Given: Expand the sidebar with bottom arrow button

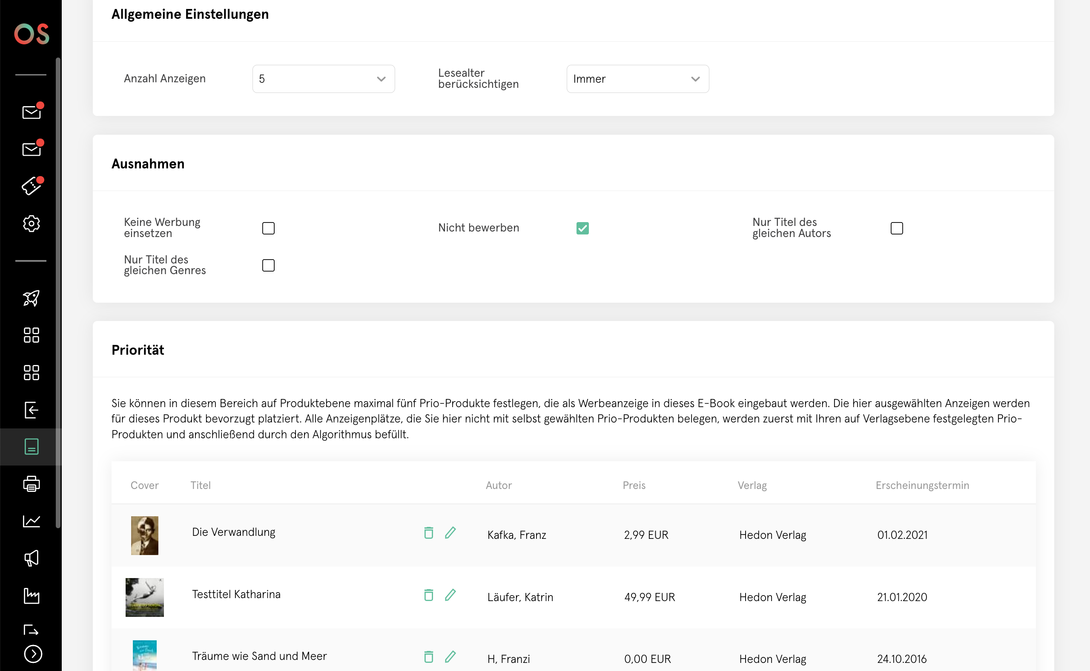Looking at the screenshot, I should pos(33,654).
